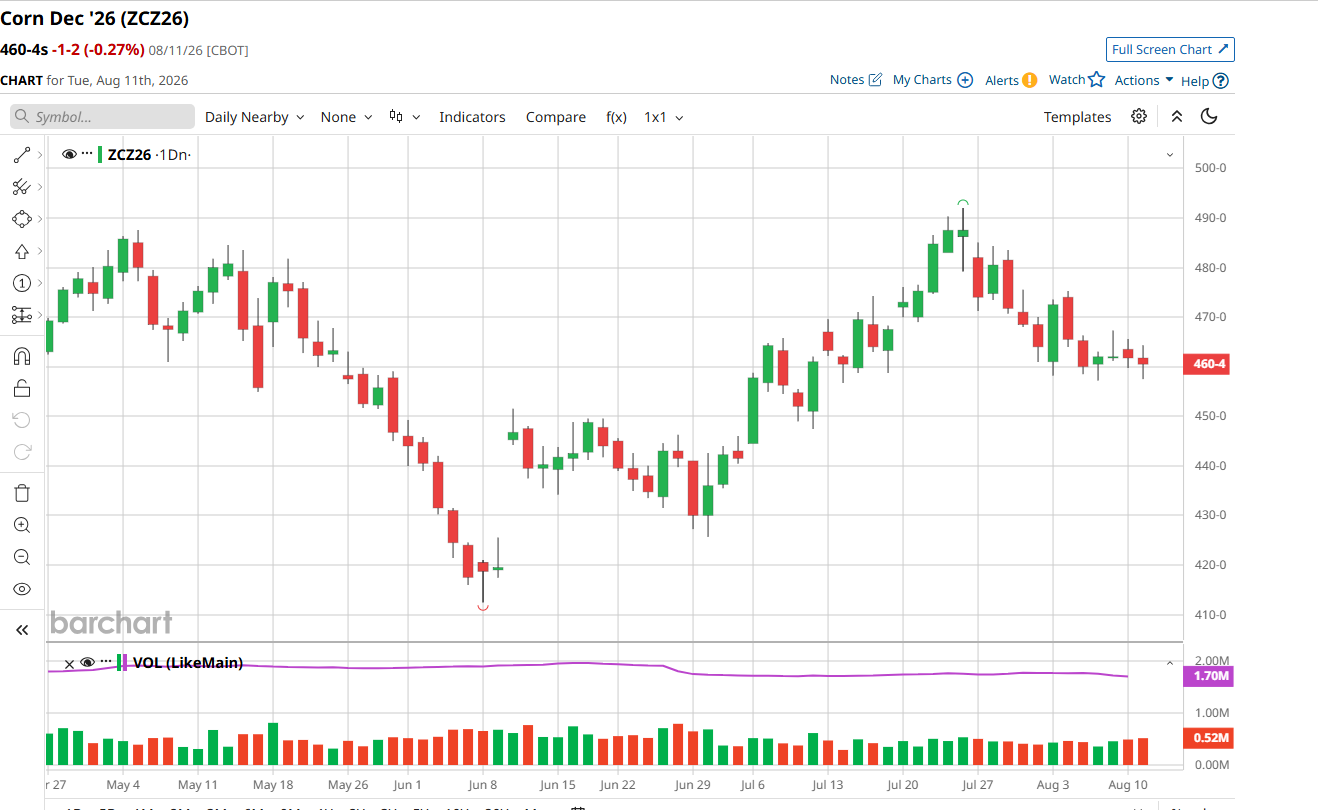Remove the VOL indicator pane

pos(69,663)
